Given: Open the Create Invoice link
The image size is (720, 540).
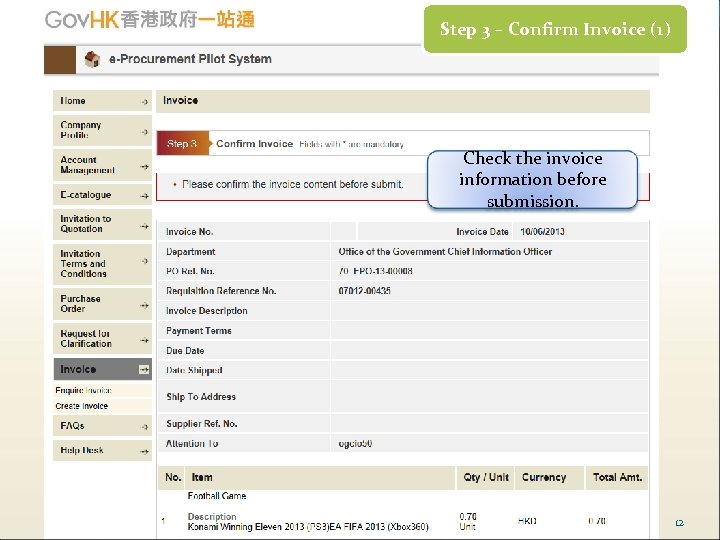Looking at the screenshot, I should tap(82, 406).
